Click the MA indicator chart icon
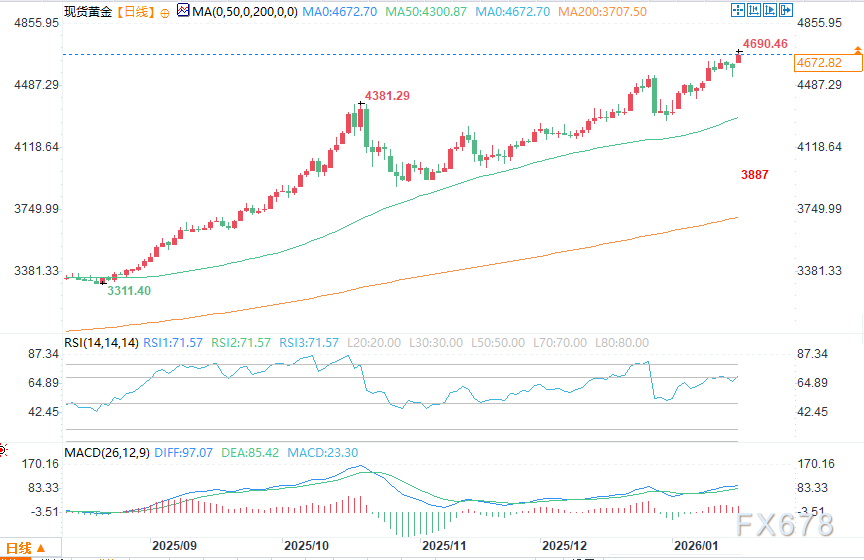The height and width of the screenshot is (560, 864). (x=181, y=11)
